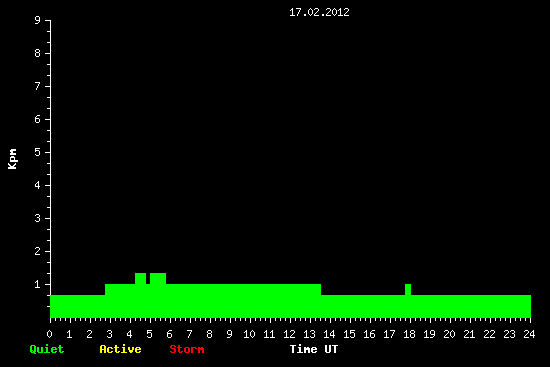Click the Kpm vertical axis label
The width and height of the screenshot is (550, 367).
(12, 159)
